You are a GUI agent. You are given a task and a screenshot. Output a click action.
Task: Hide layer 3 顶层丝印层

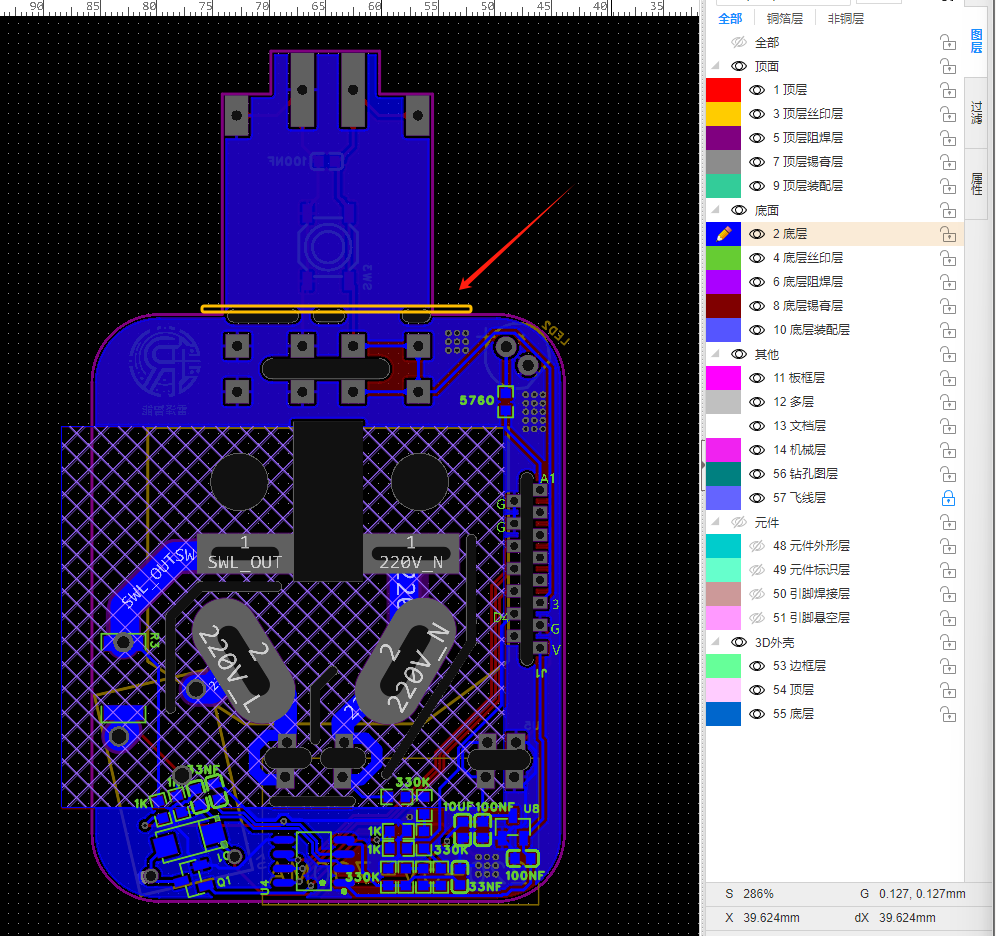coord(757,114)
